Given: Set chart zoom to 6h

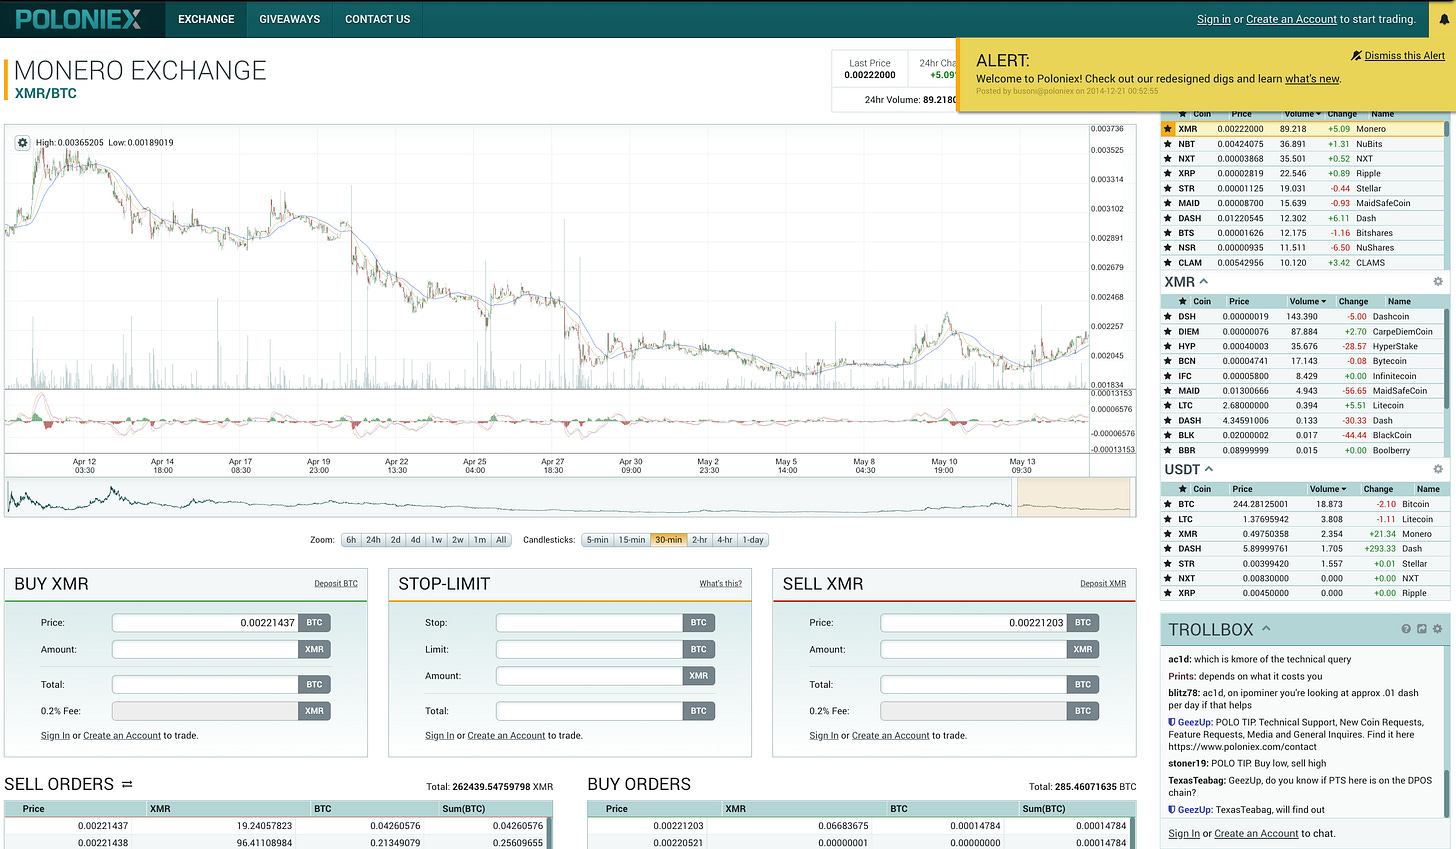Looking at the screenshot, I should (x=351, y=540).
